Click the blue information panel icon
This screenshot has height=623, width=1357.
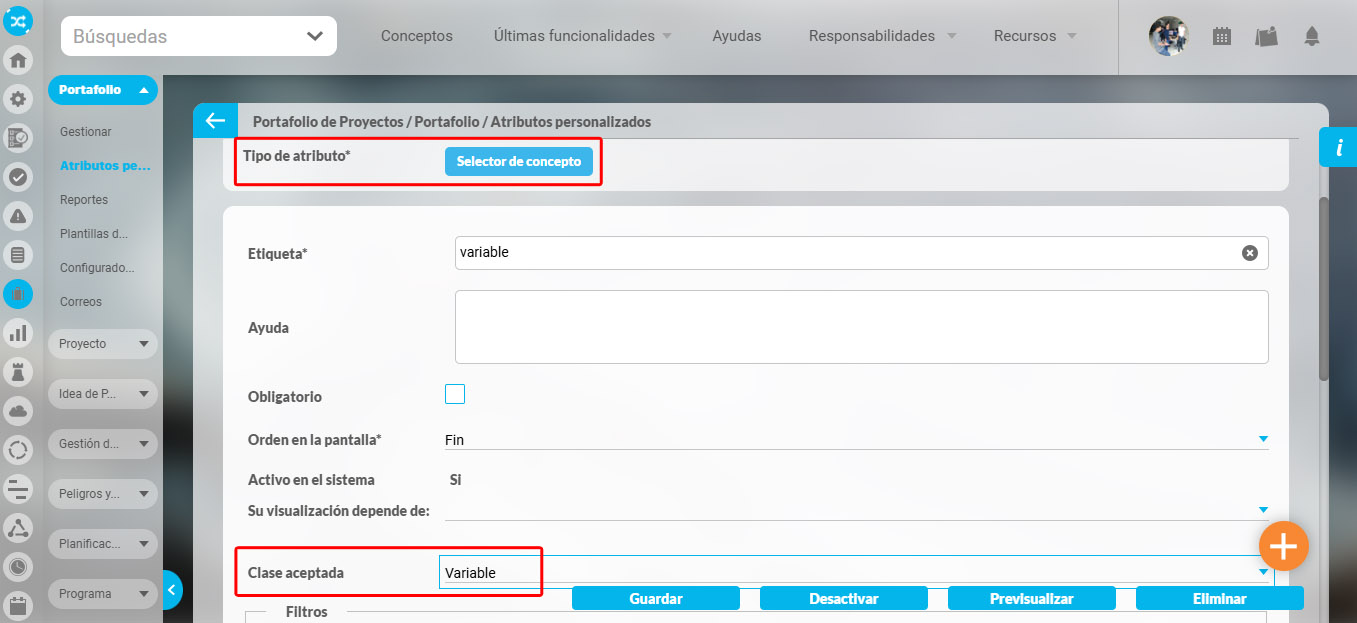tap(1338, 147)
